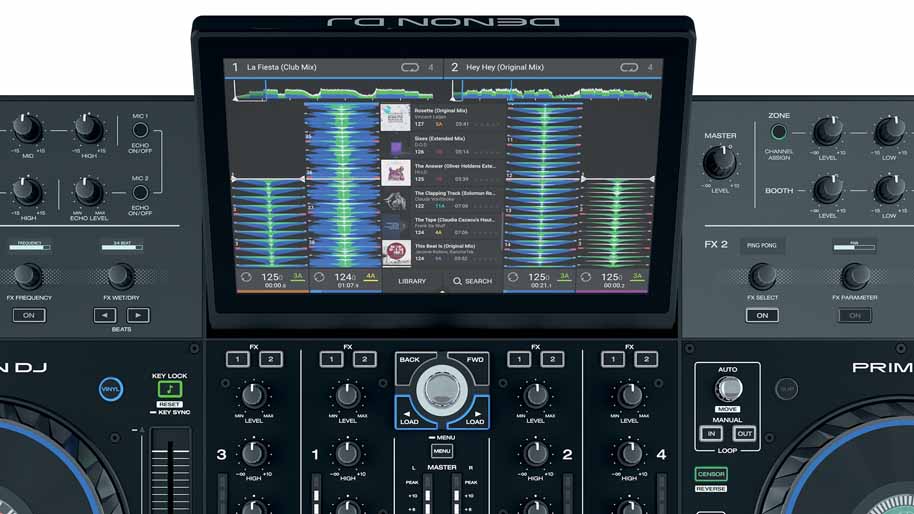
Task: Tap deck 2 track overview waveform
Action: [x=552, y=93]
